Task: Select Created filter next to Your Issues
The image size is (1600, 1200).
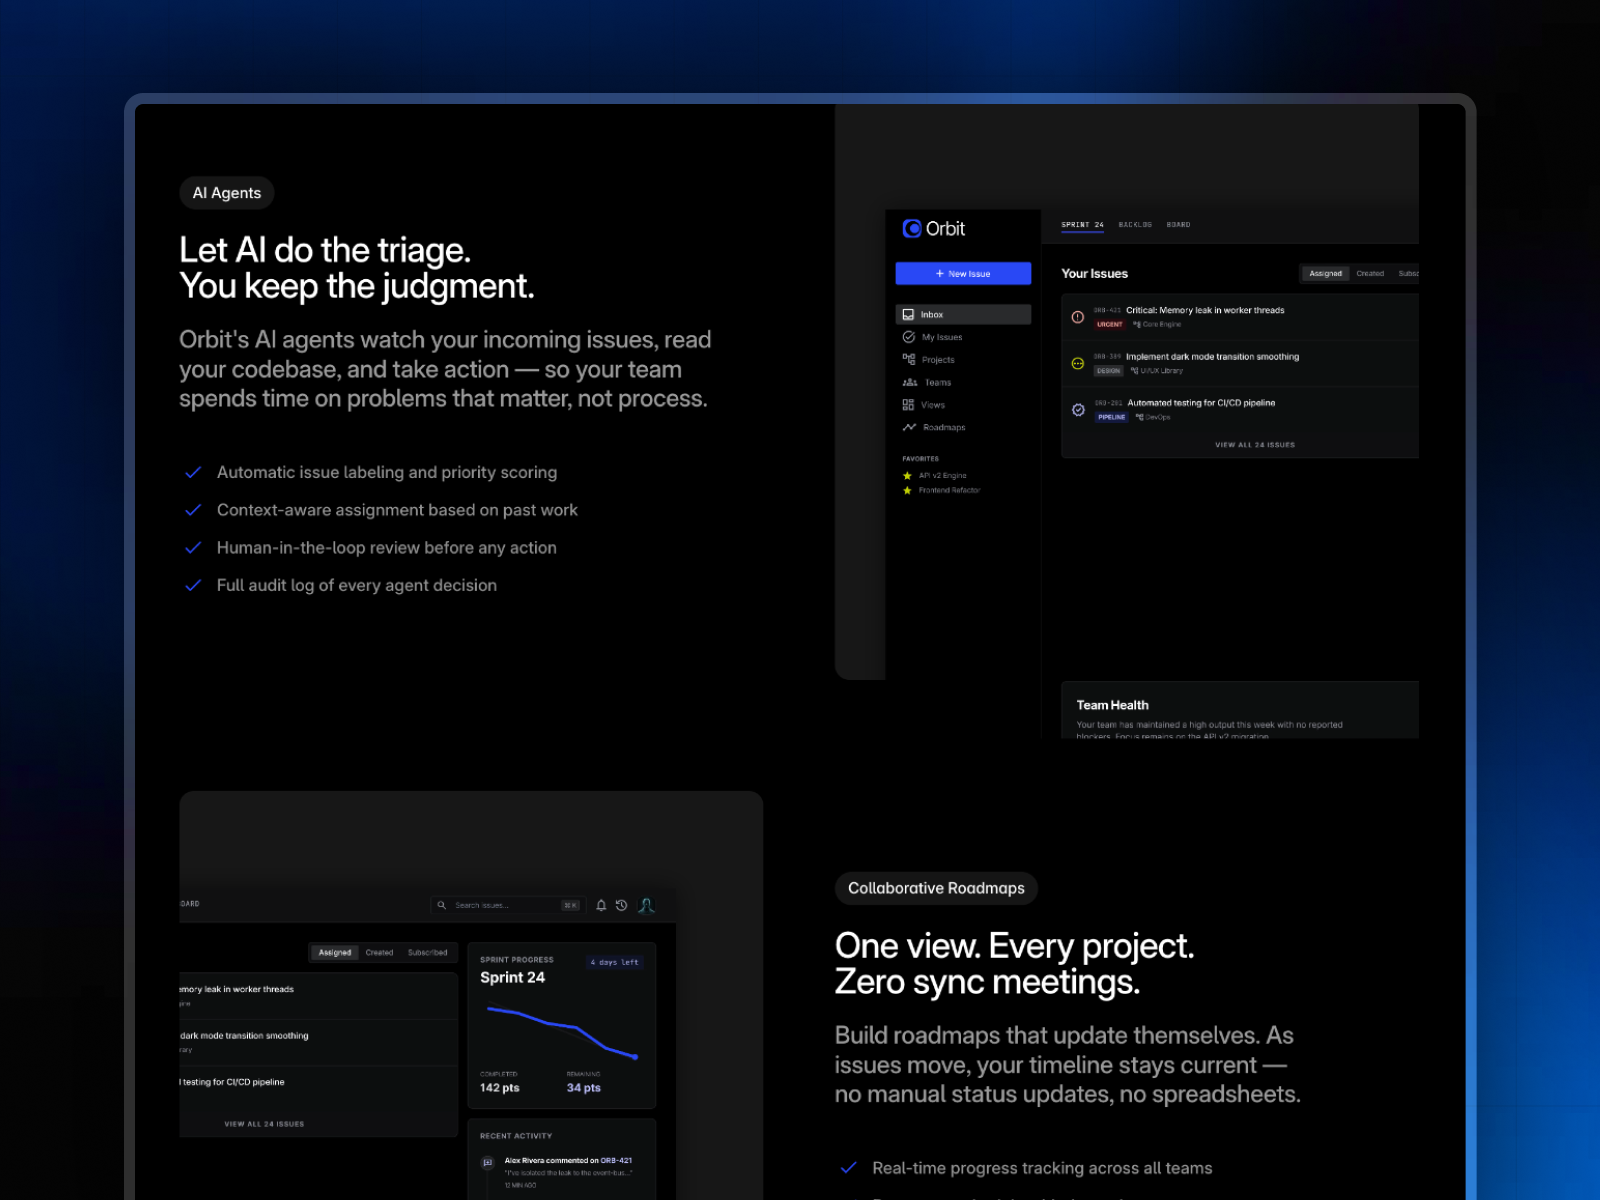Action: 1370,273
